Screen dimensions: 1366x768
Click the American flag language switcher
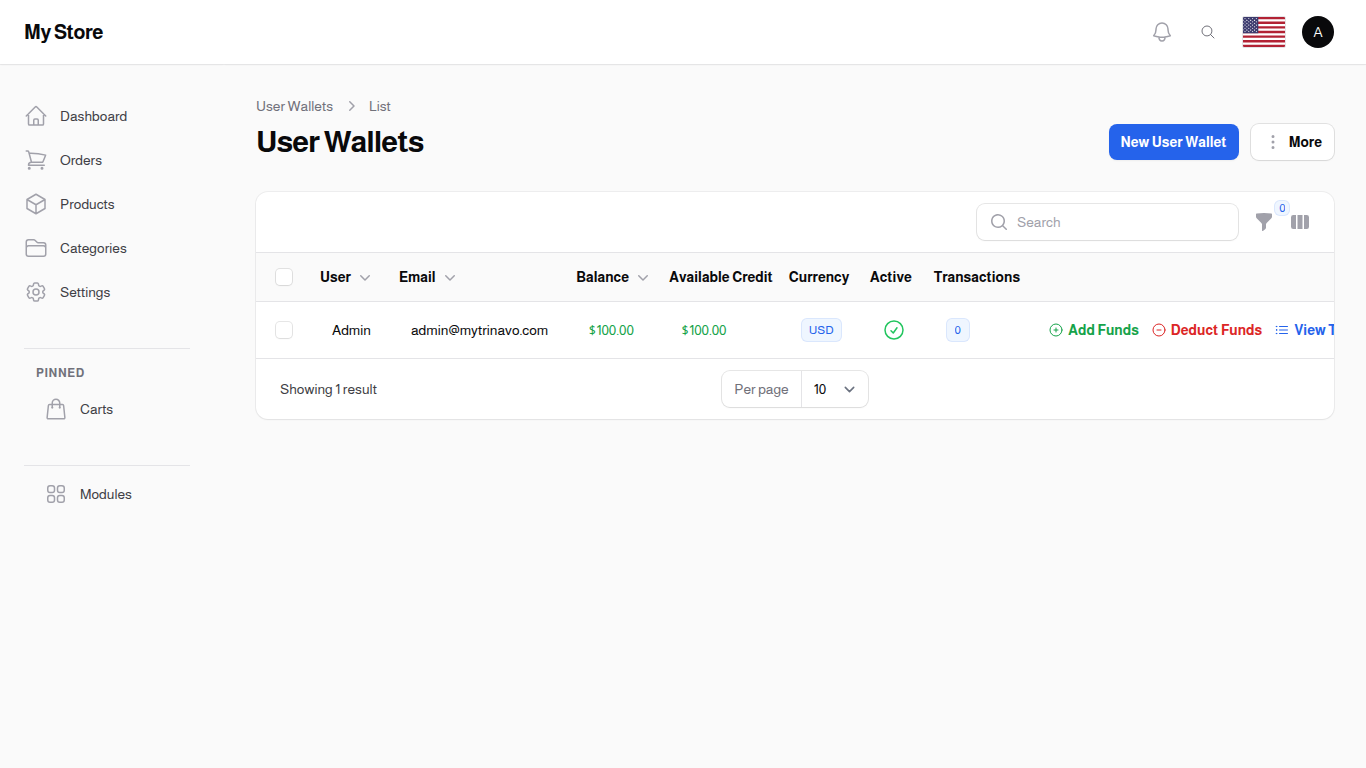point(1263,31)
